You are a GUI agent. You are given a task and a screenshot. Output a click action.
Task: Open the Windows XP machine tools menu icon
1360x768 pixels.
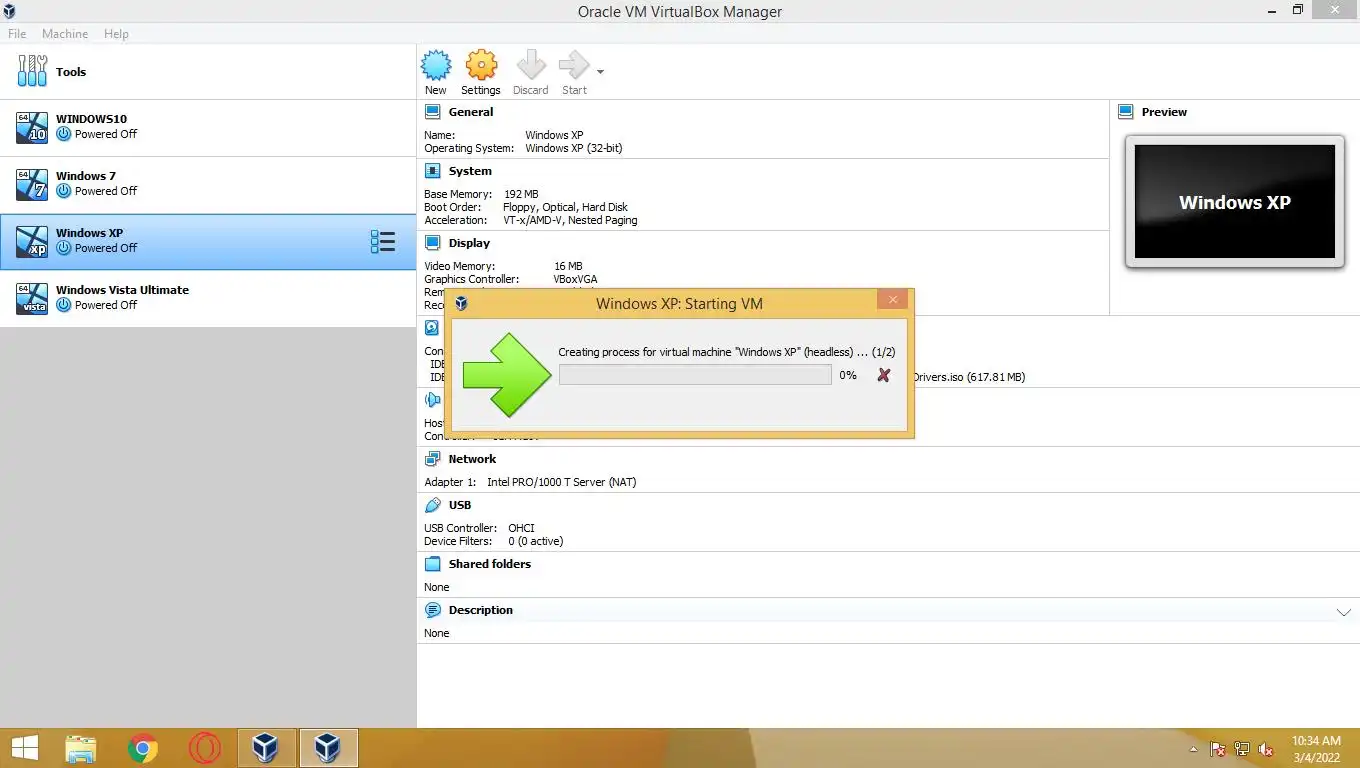tap(382, 241)
